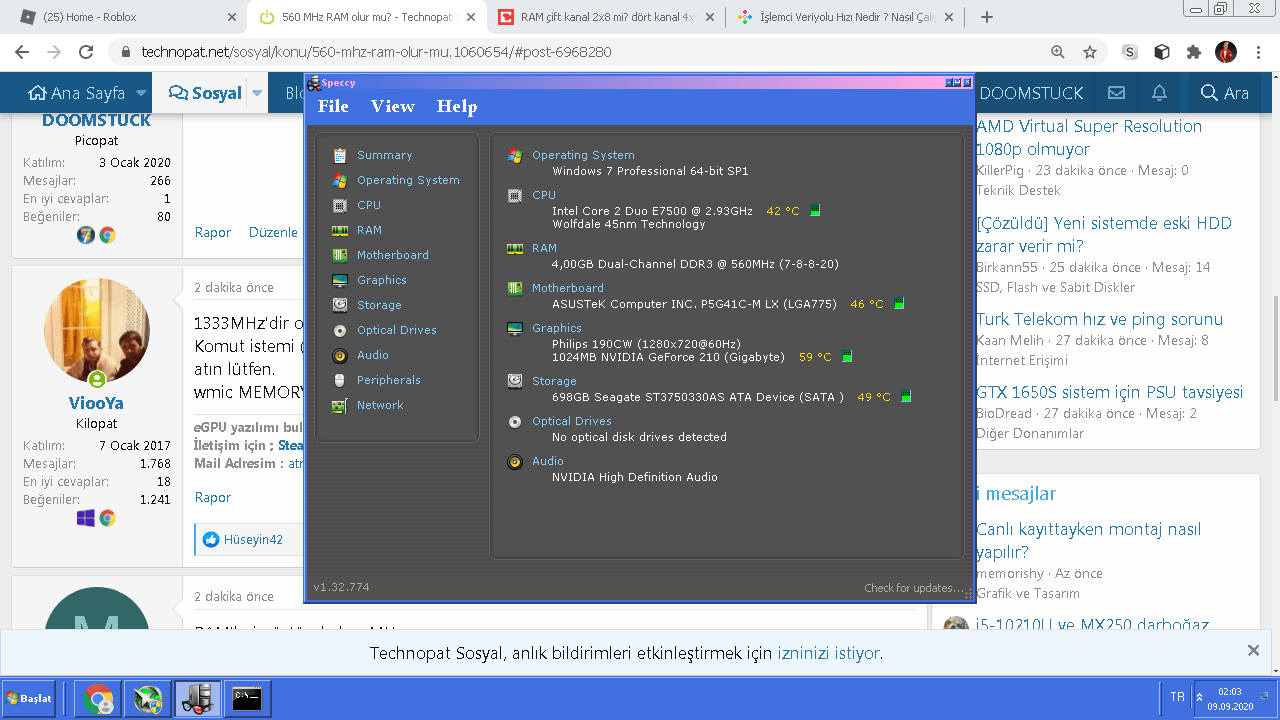Click the Chrome icon on the taskbar

(99, 698)
